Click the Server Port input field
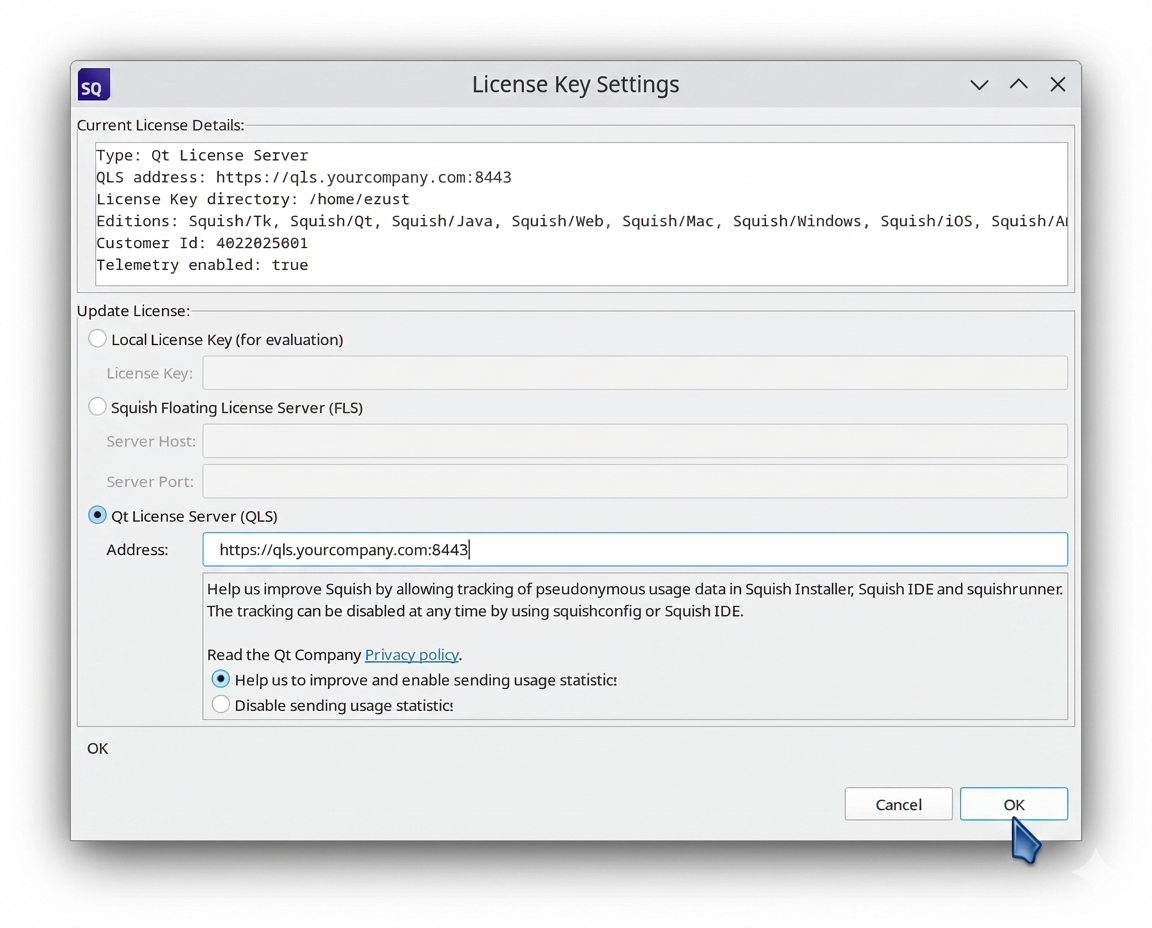1152x928 pixels. tap(635, 481)
